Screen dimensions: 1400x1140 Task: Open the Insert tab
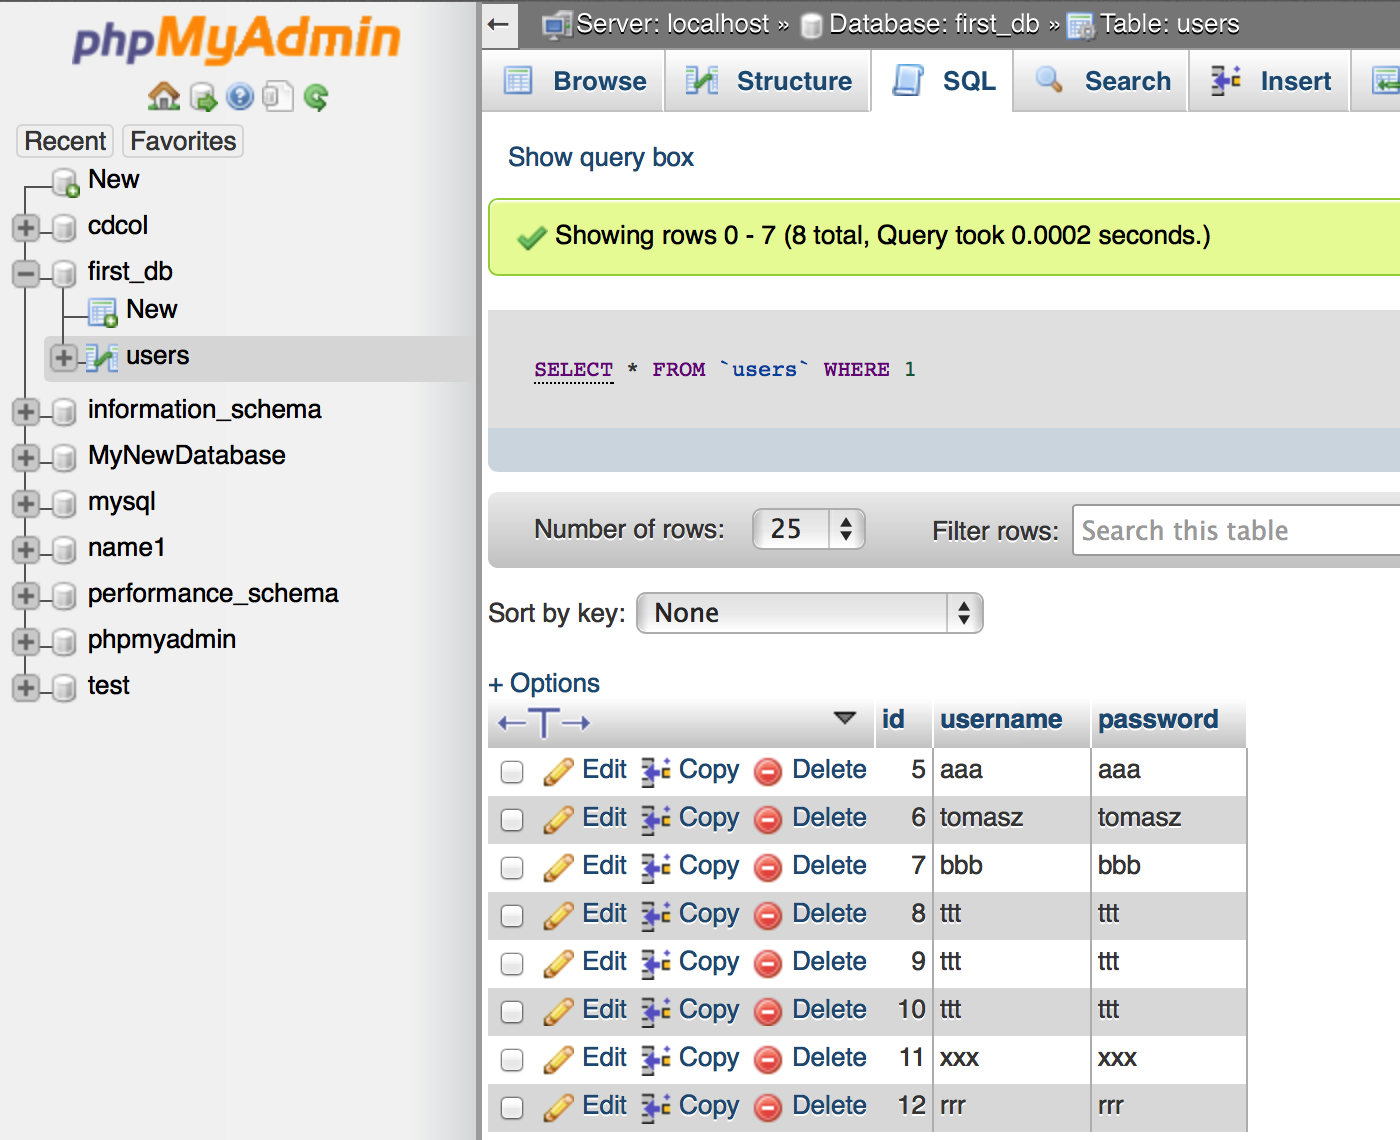(x=1270, y=81)
